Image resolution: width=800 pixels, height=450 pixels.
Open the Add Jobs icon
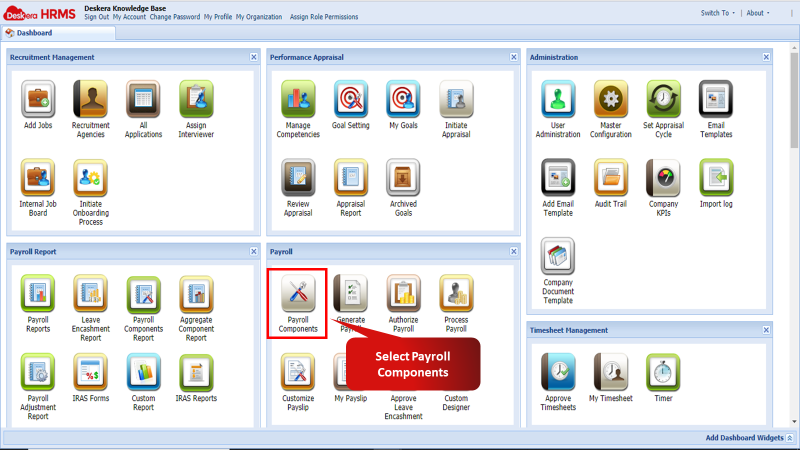[38, 98]
